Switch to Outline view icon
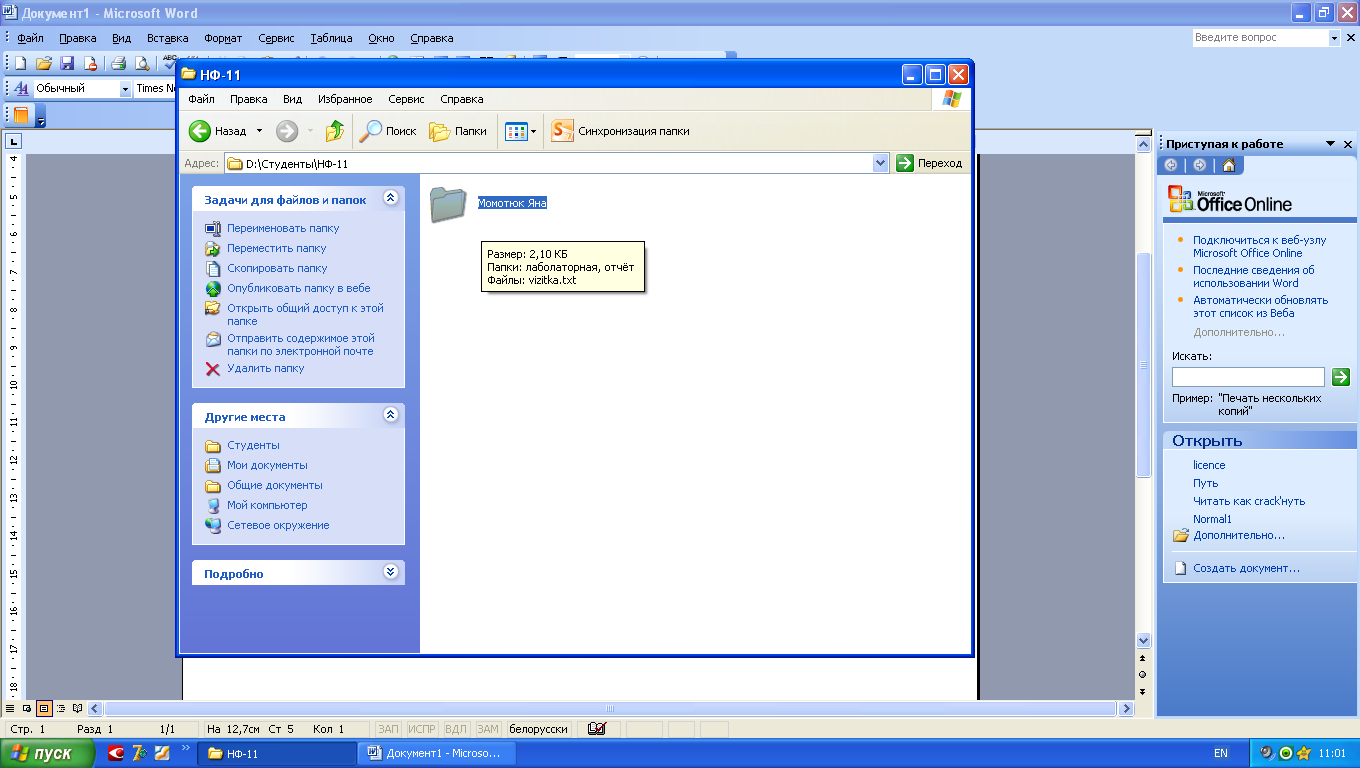1360x768 pixels. pyautogui.click(x=61, y=708)
